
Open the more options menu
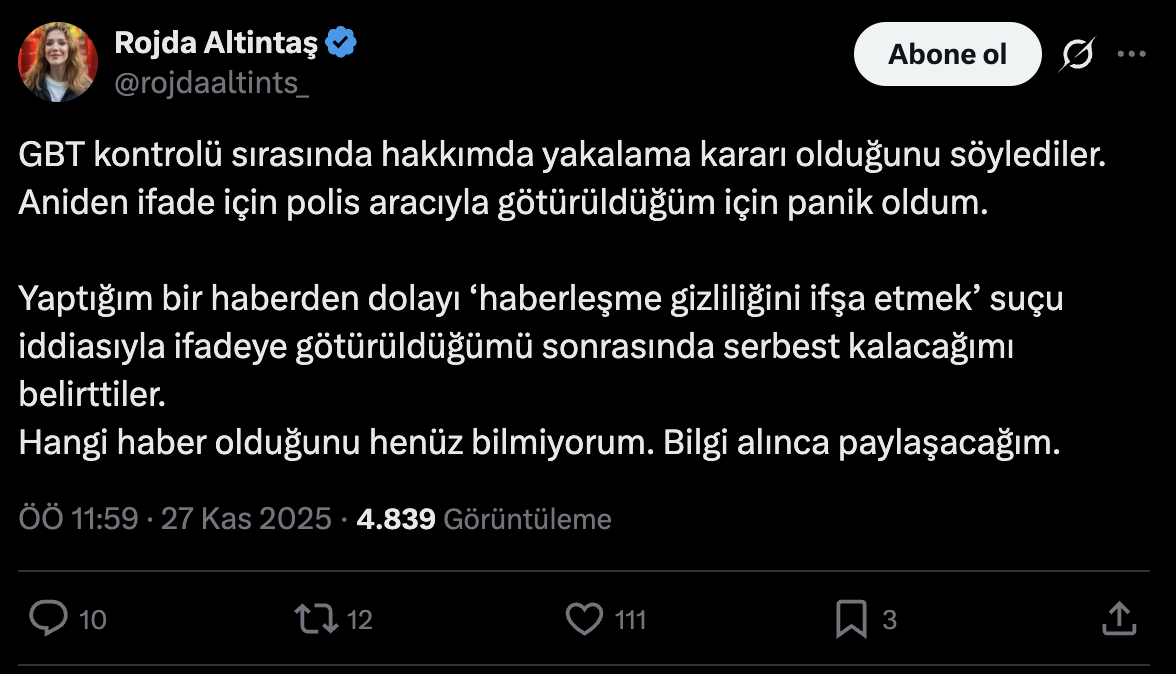tap(1133, 54)
